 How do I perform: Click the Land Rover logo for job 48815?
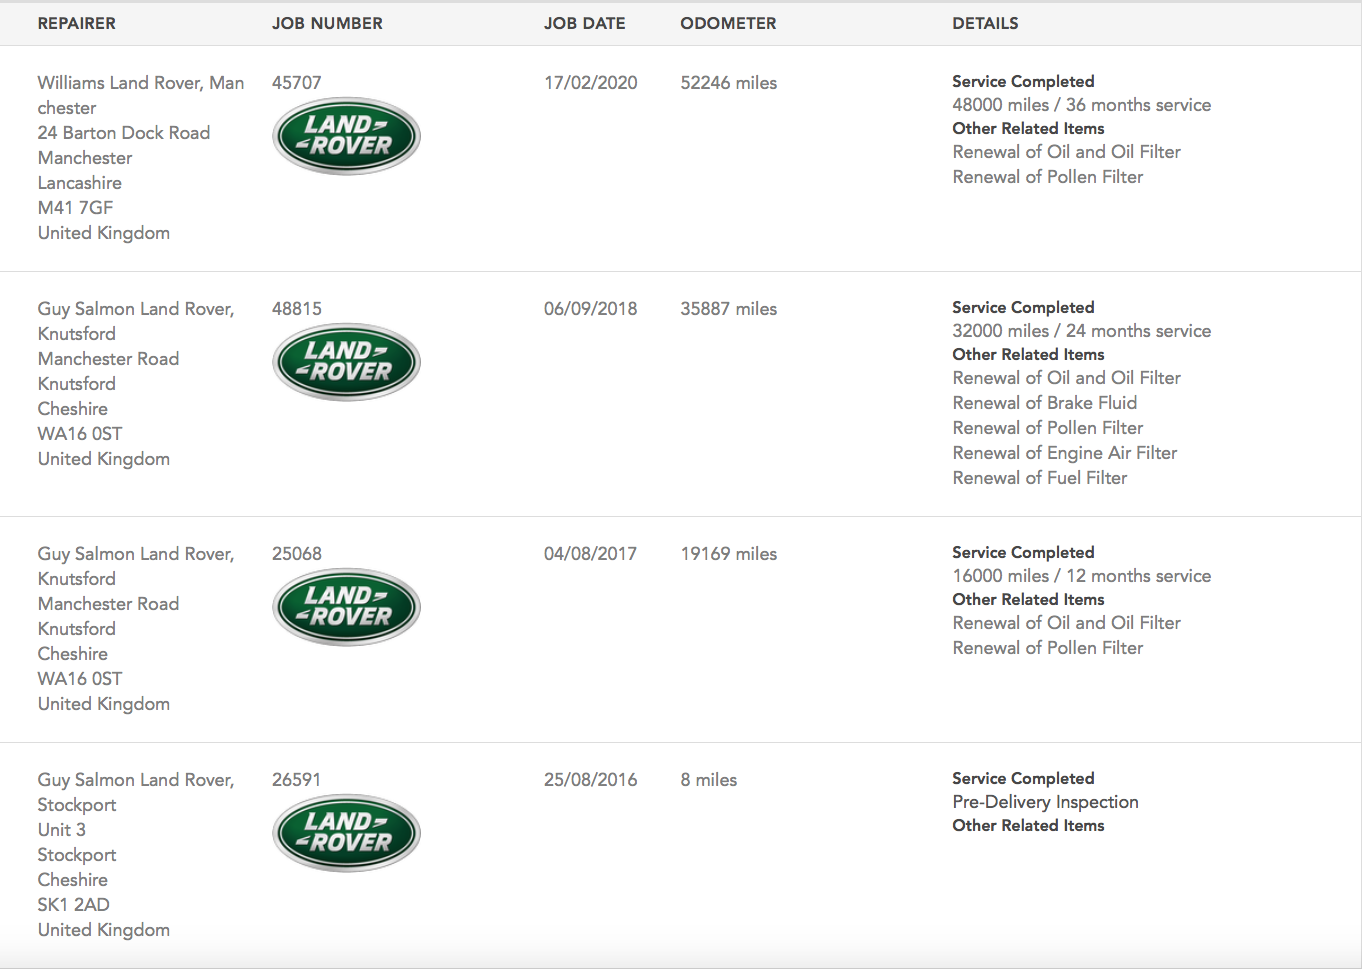coord(346,362)
